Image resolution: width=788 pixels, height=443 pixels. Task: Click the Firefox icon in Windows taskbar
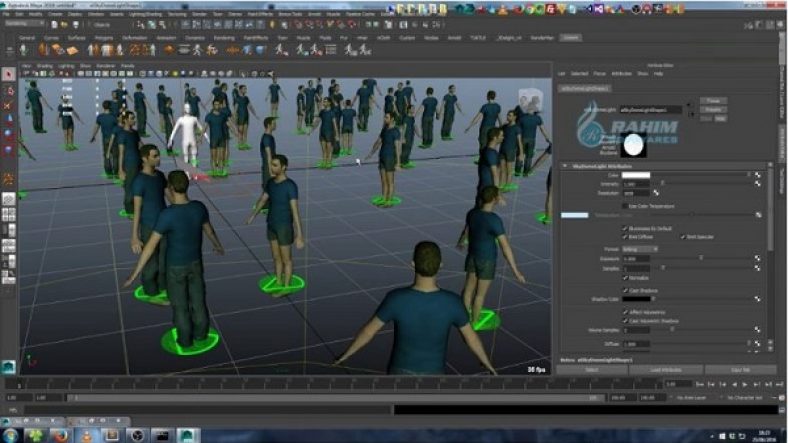[x=58, y=435]
